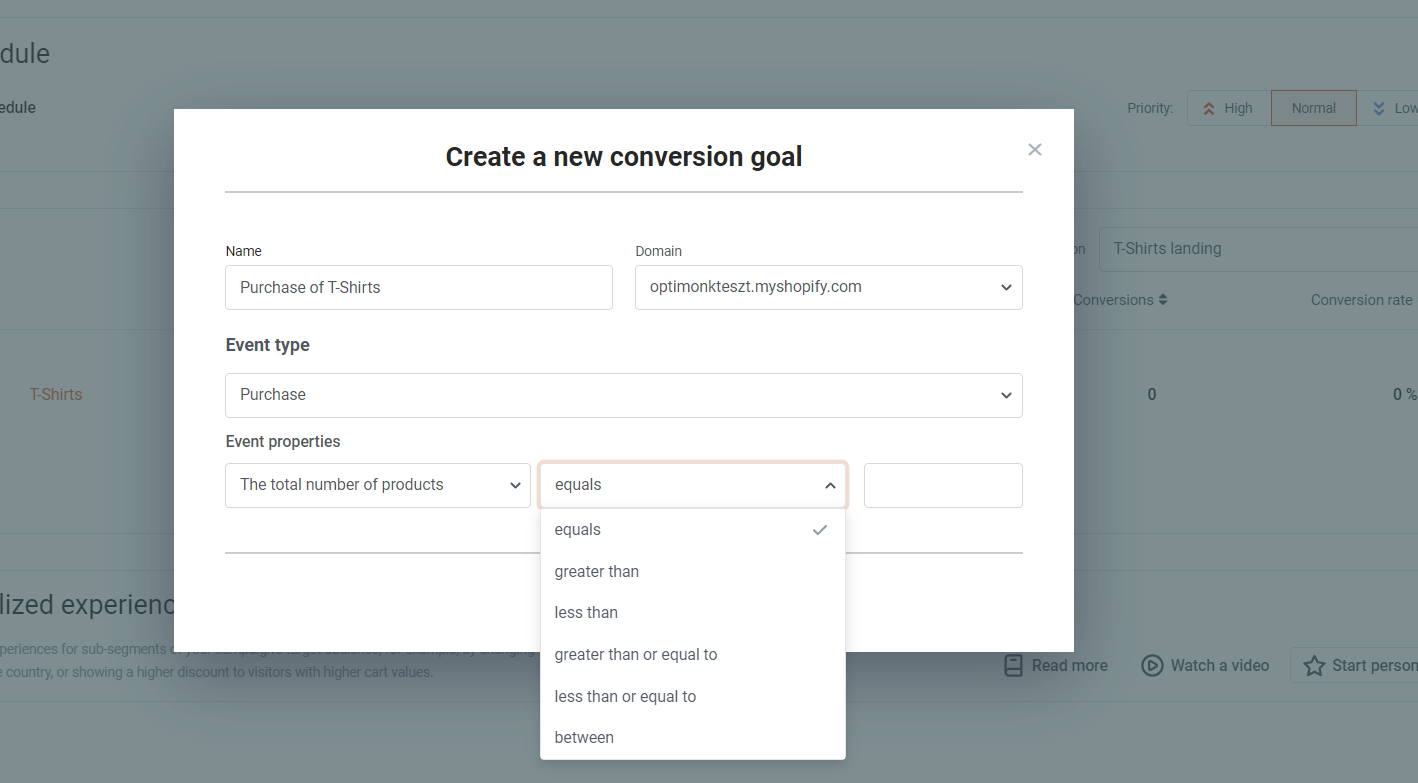Image resolution: width=1418 pixels, height=783 pixels.
Task: Click the High priority arrows icon
Action: tap(1209, 108)
